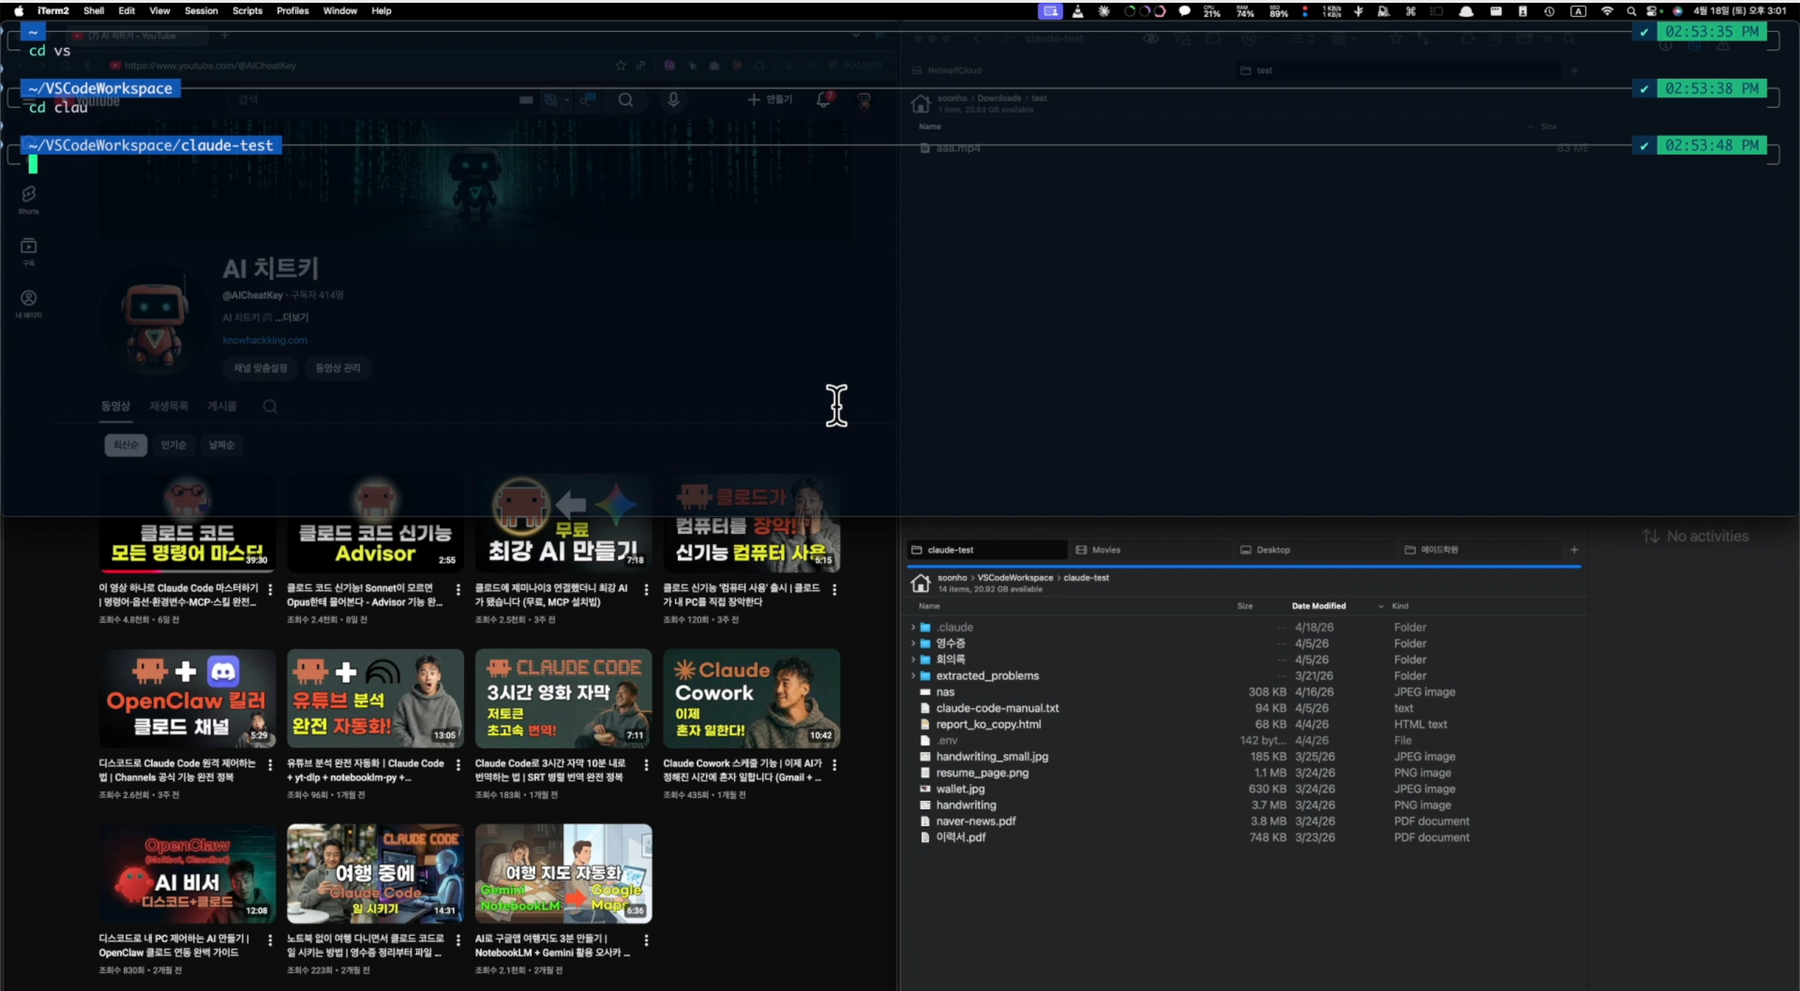The image size is (1800, 991).
Task: Add a new tab in the file manager
Action: (x=1574, y=550)
